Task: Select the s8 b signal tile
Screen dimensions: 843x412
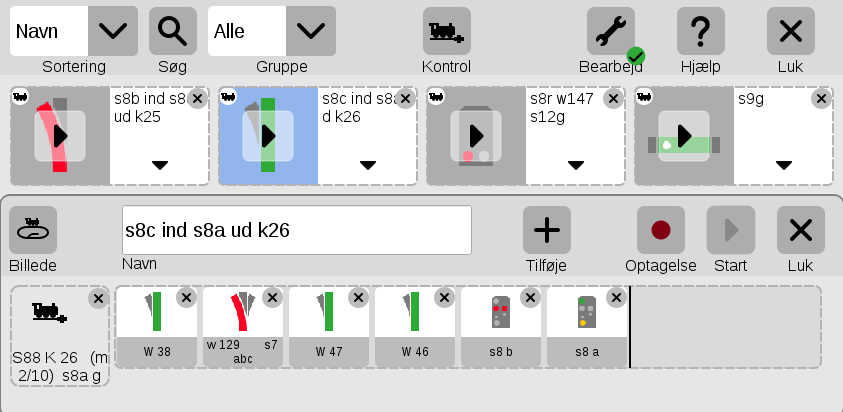Action: (501, 327)
